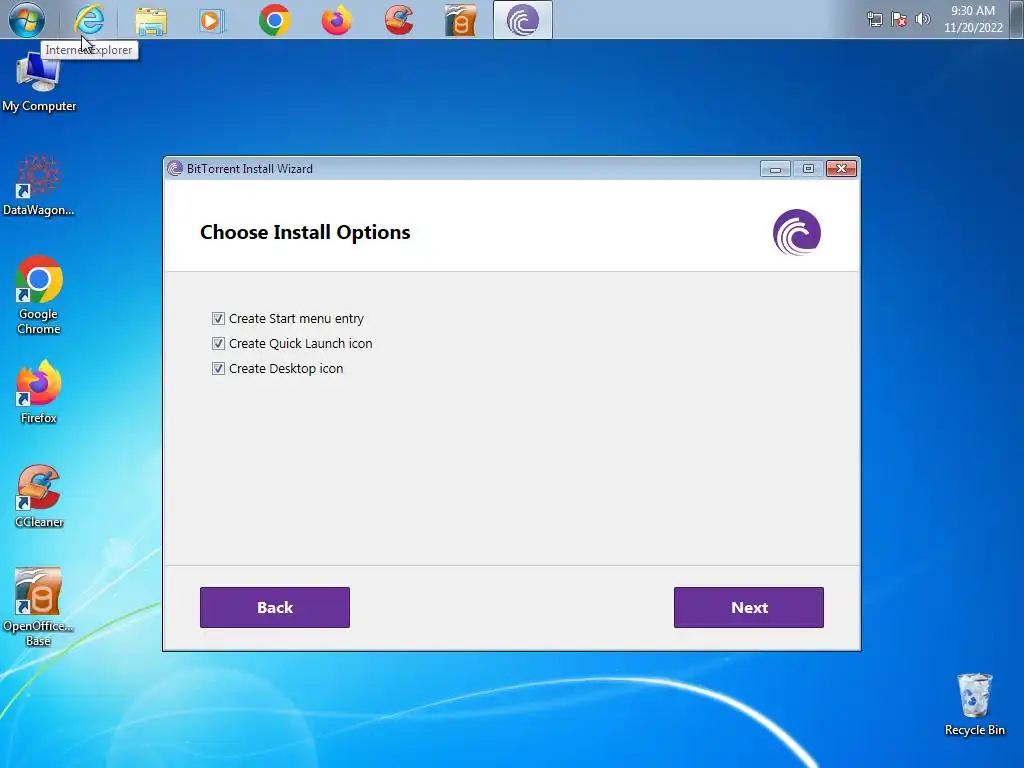
Task: Click the BitTorrent Install Wizard title text
Action: click(x=249, y=168)
